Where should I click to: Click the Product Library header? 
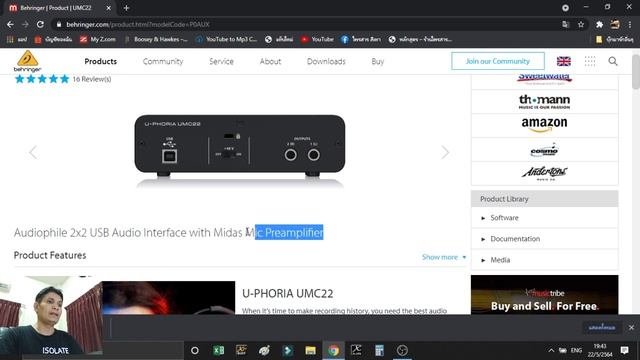click(x=544, y=199)
